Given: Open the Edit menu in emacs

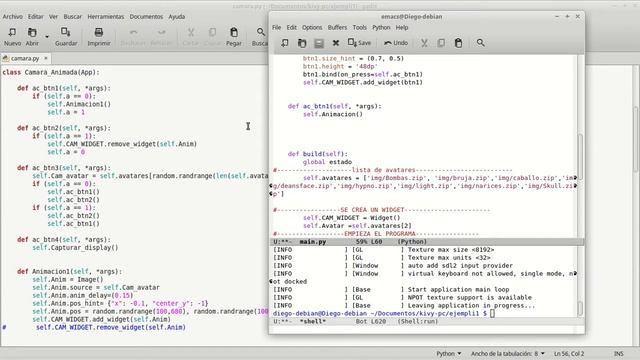Looking at the screenshot, I should tap(291, 27).
